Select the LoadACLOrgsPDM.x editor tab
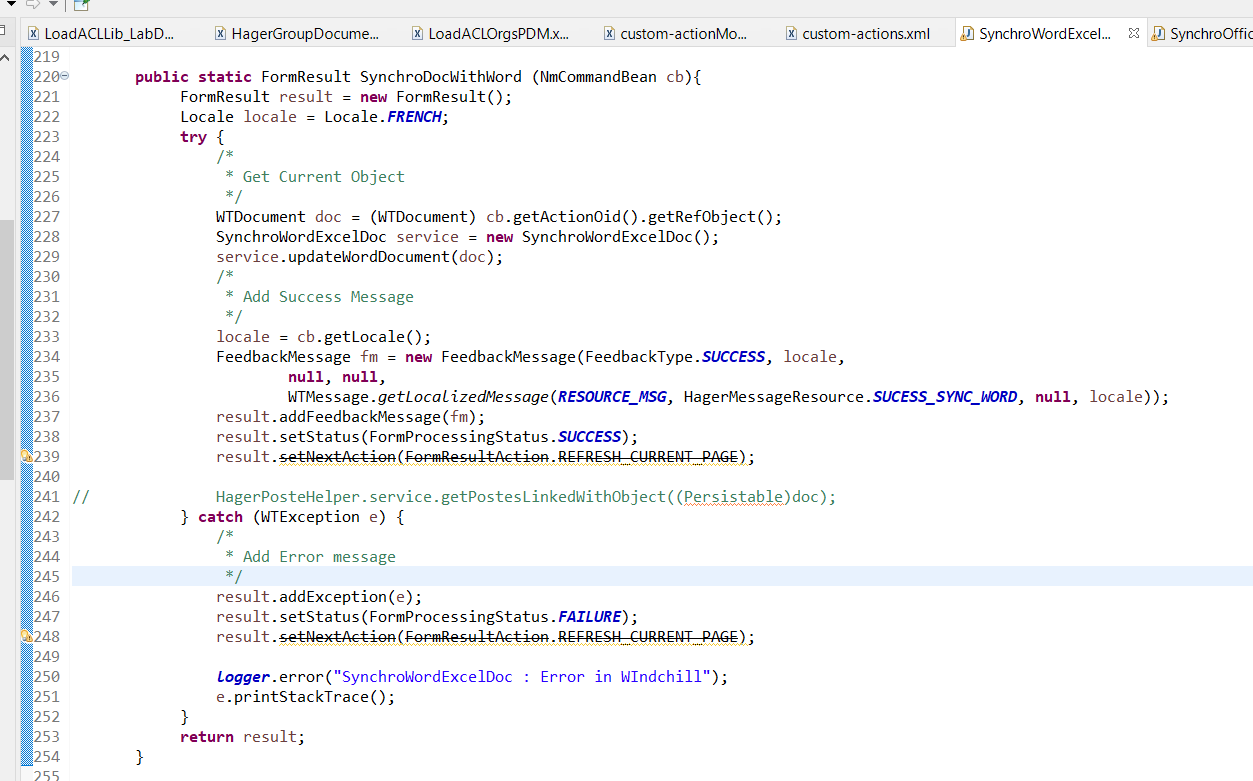Image resolution: width=1253 pixels, height=781 pixels. point(490,34)
